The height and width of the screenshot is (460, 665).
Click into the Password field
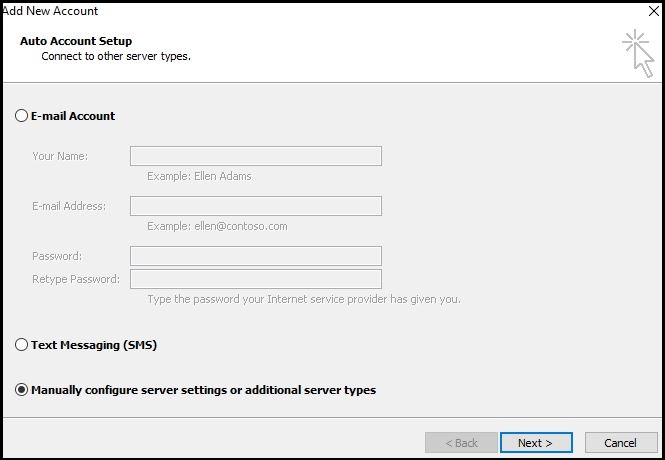click(x=256, y=256)
